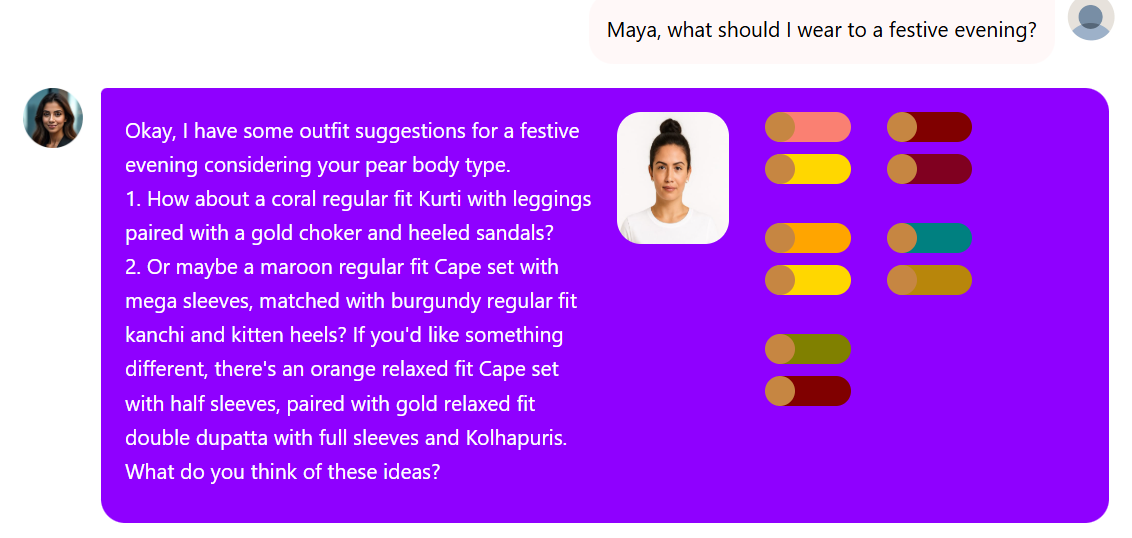
Task: Pick the yellow pill beneath the orange one
Action: (808, 280)
